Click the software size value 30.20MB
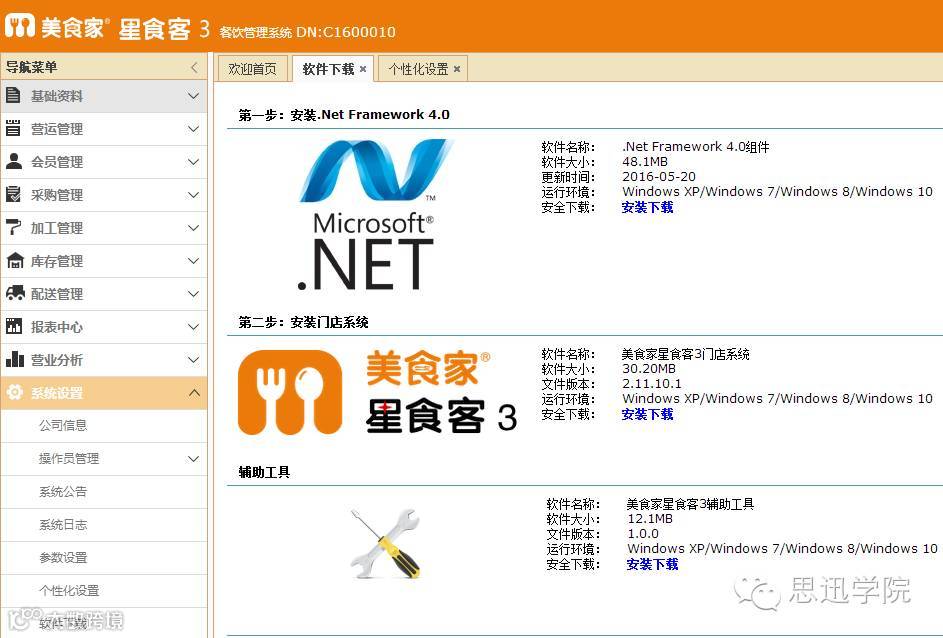The image size is (943, 638). point(649,369)
